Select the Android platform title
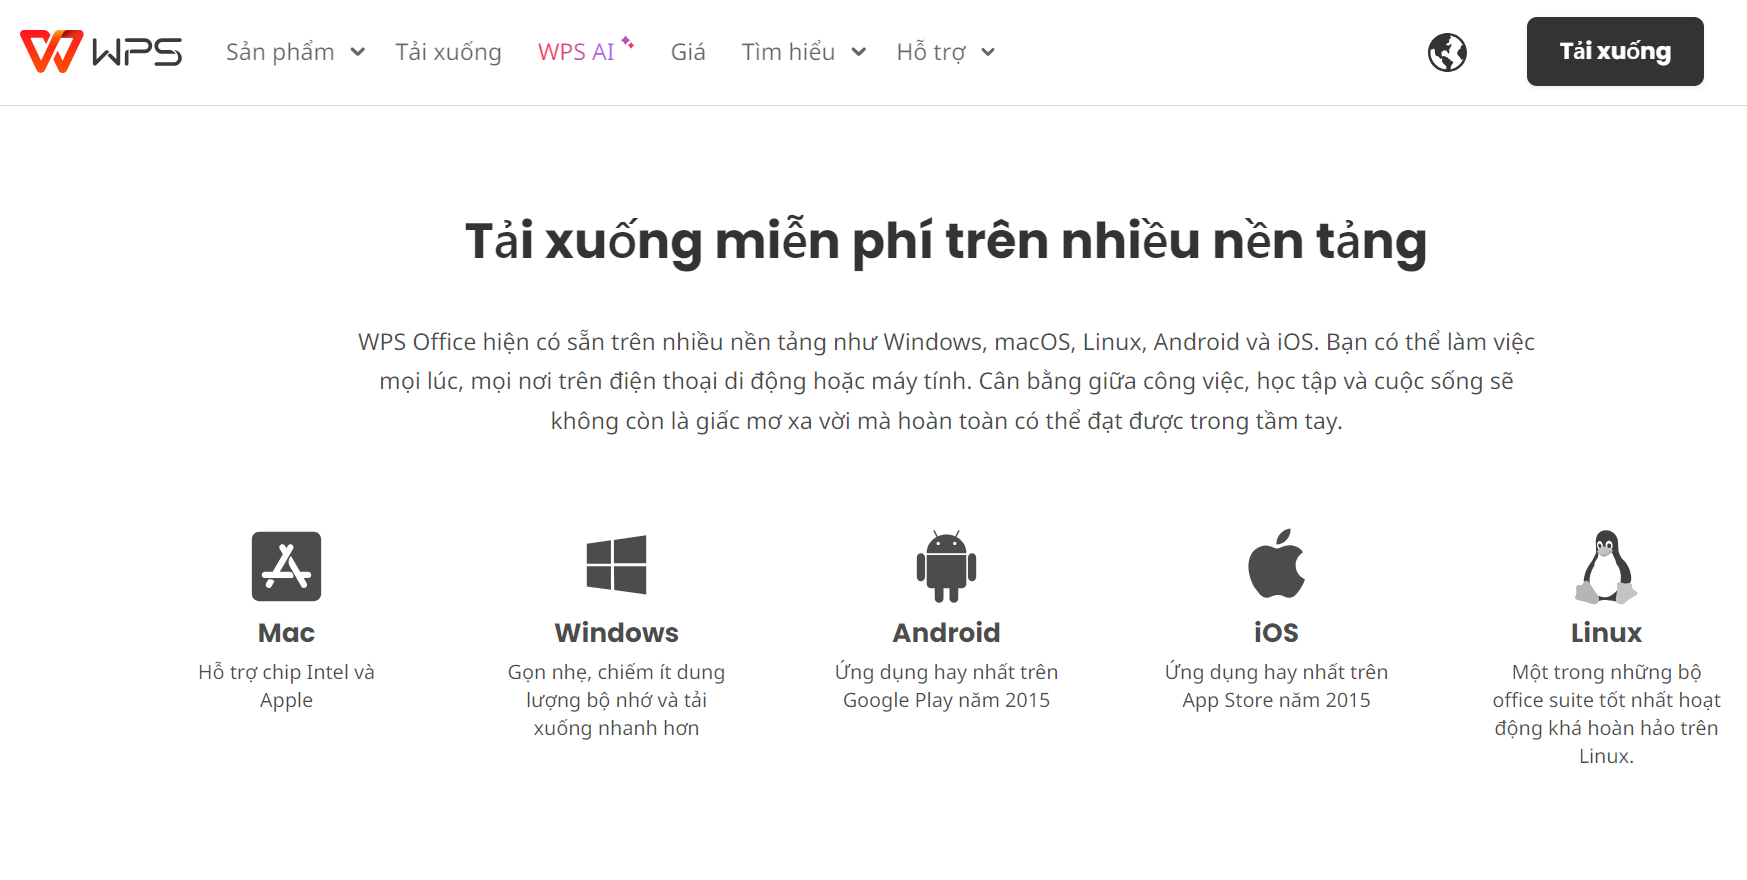Screen dimensions: 1747x880 [x=946, y=633]
